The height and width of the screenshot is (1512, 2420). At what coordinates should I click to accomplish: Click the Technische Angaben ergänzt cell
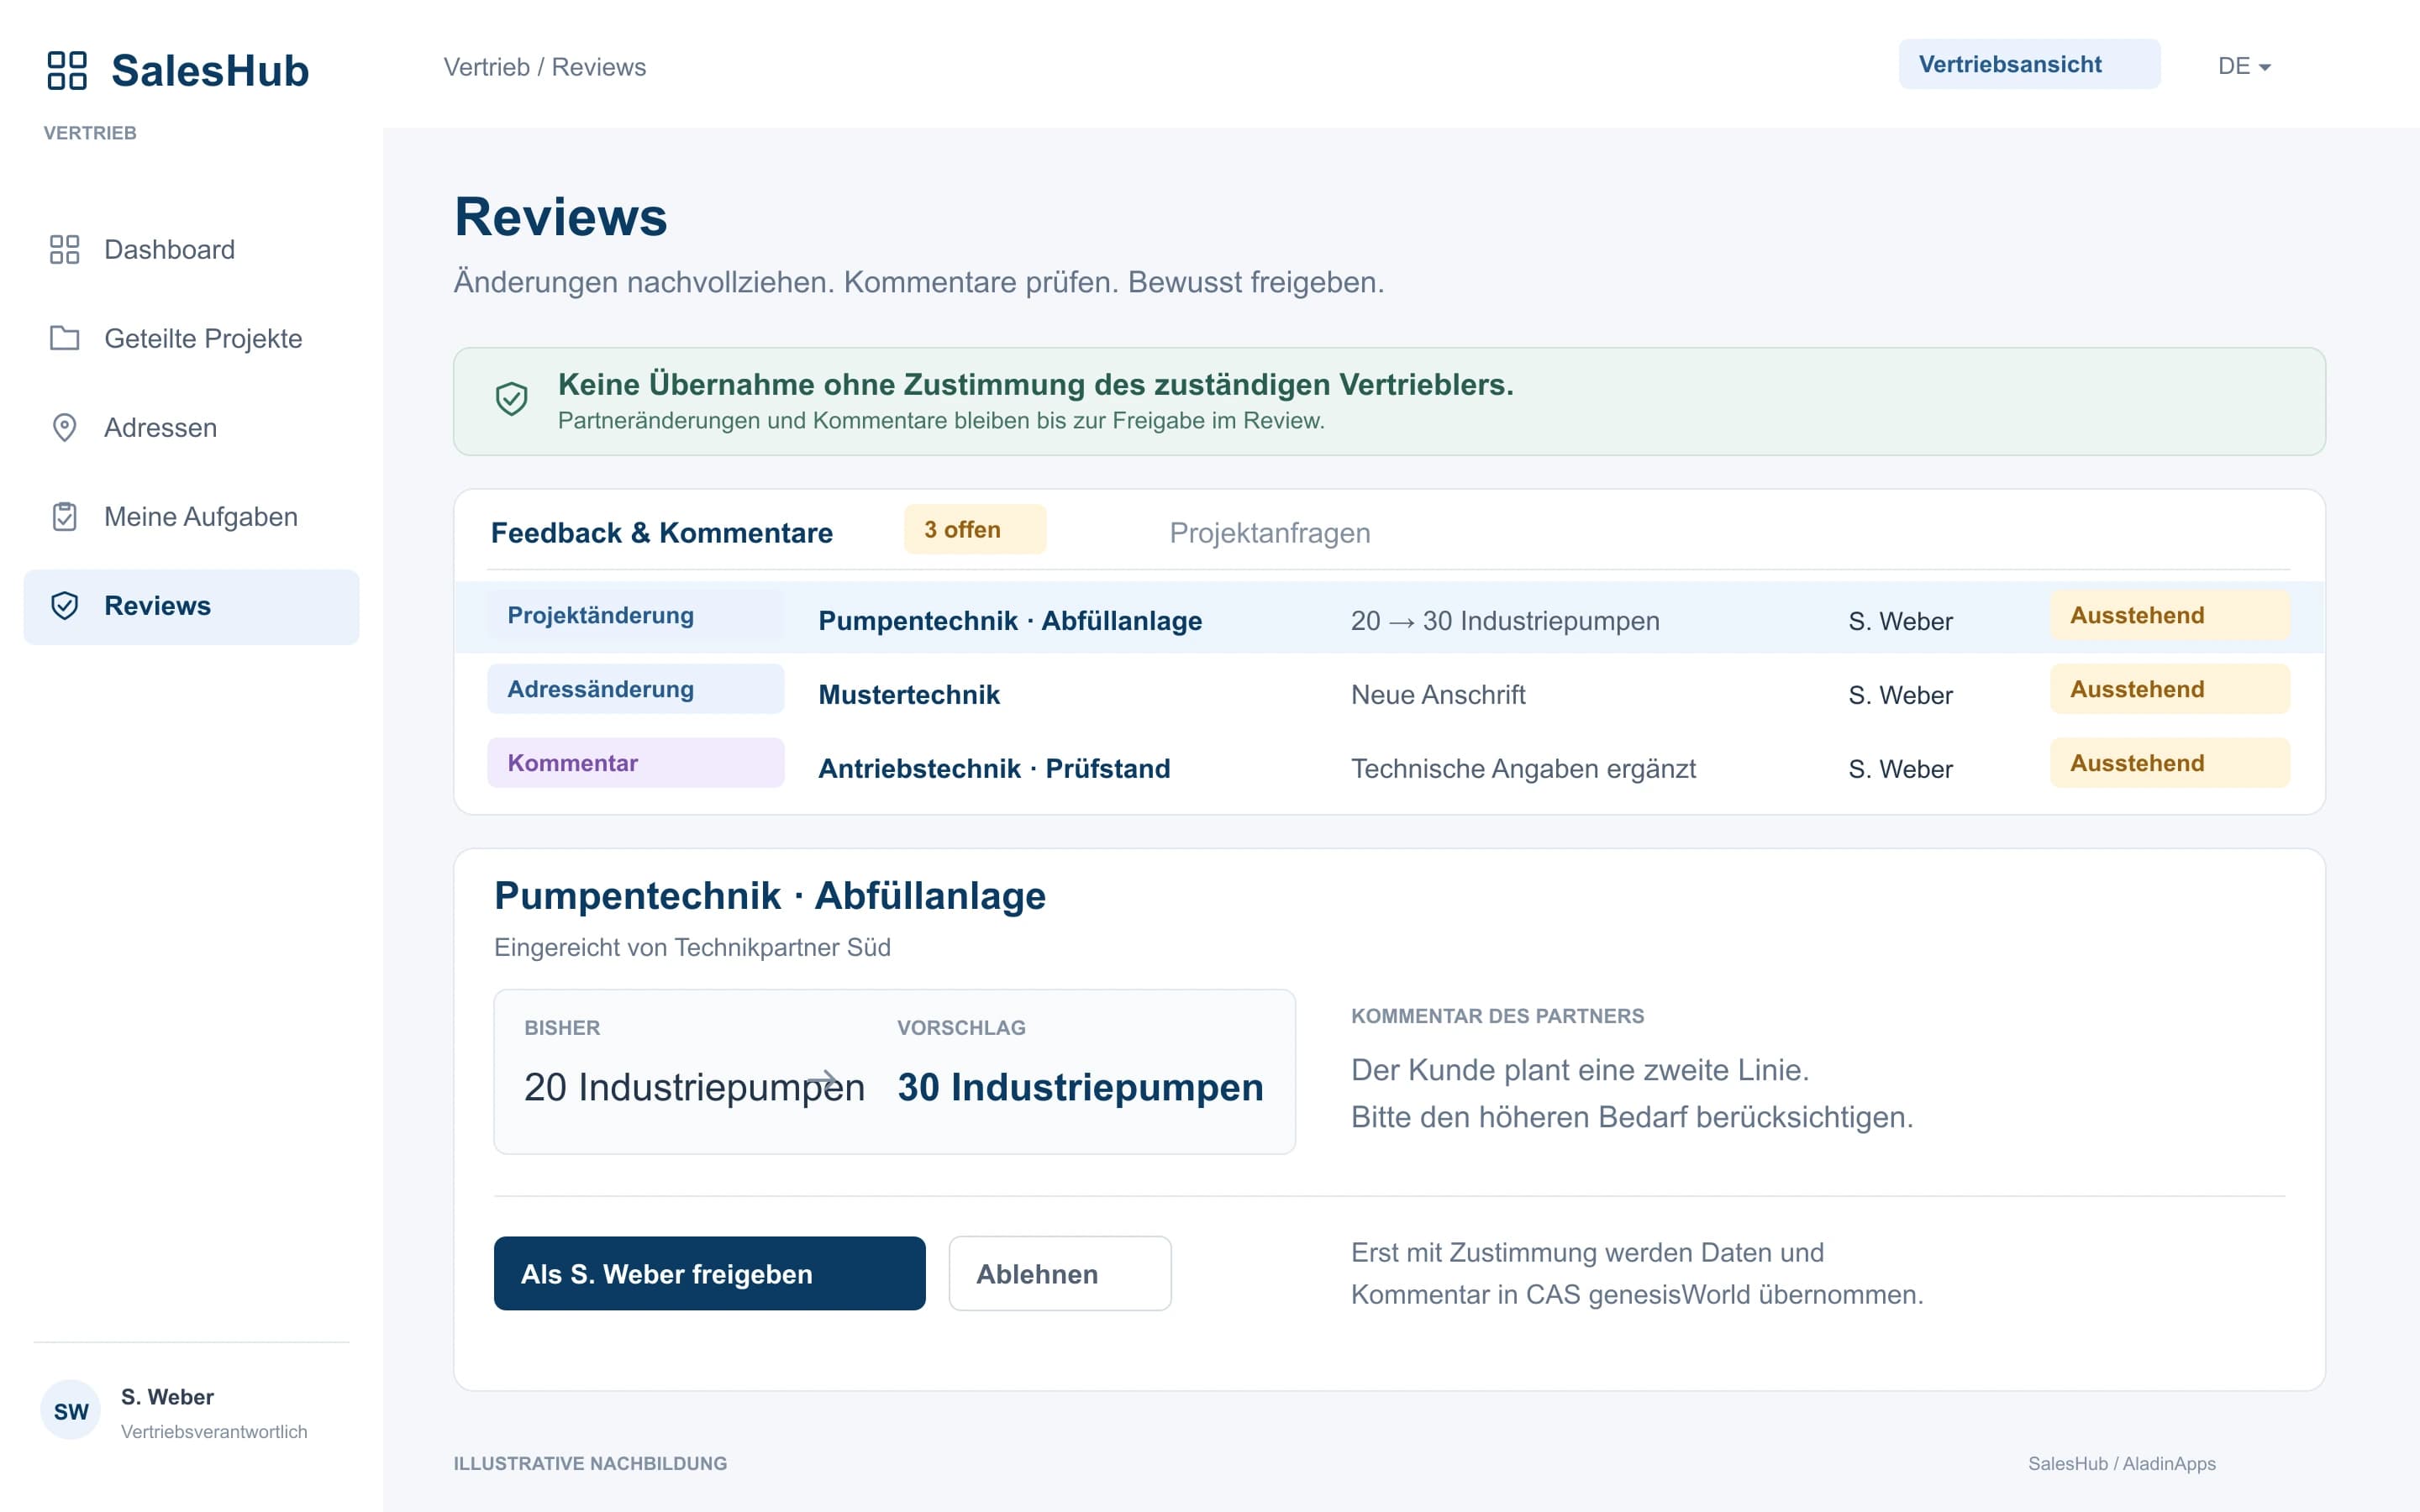(x=1523, y=769)
